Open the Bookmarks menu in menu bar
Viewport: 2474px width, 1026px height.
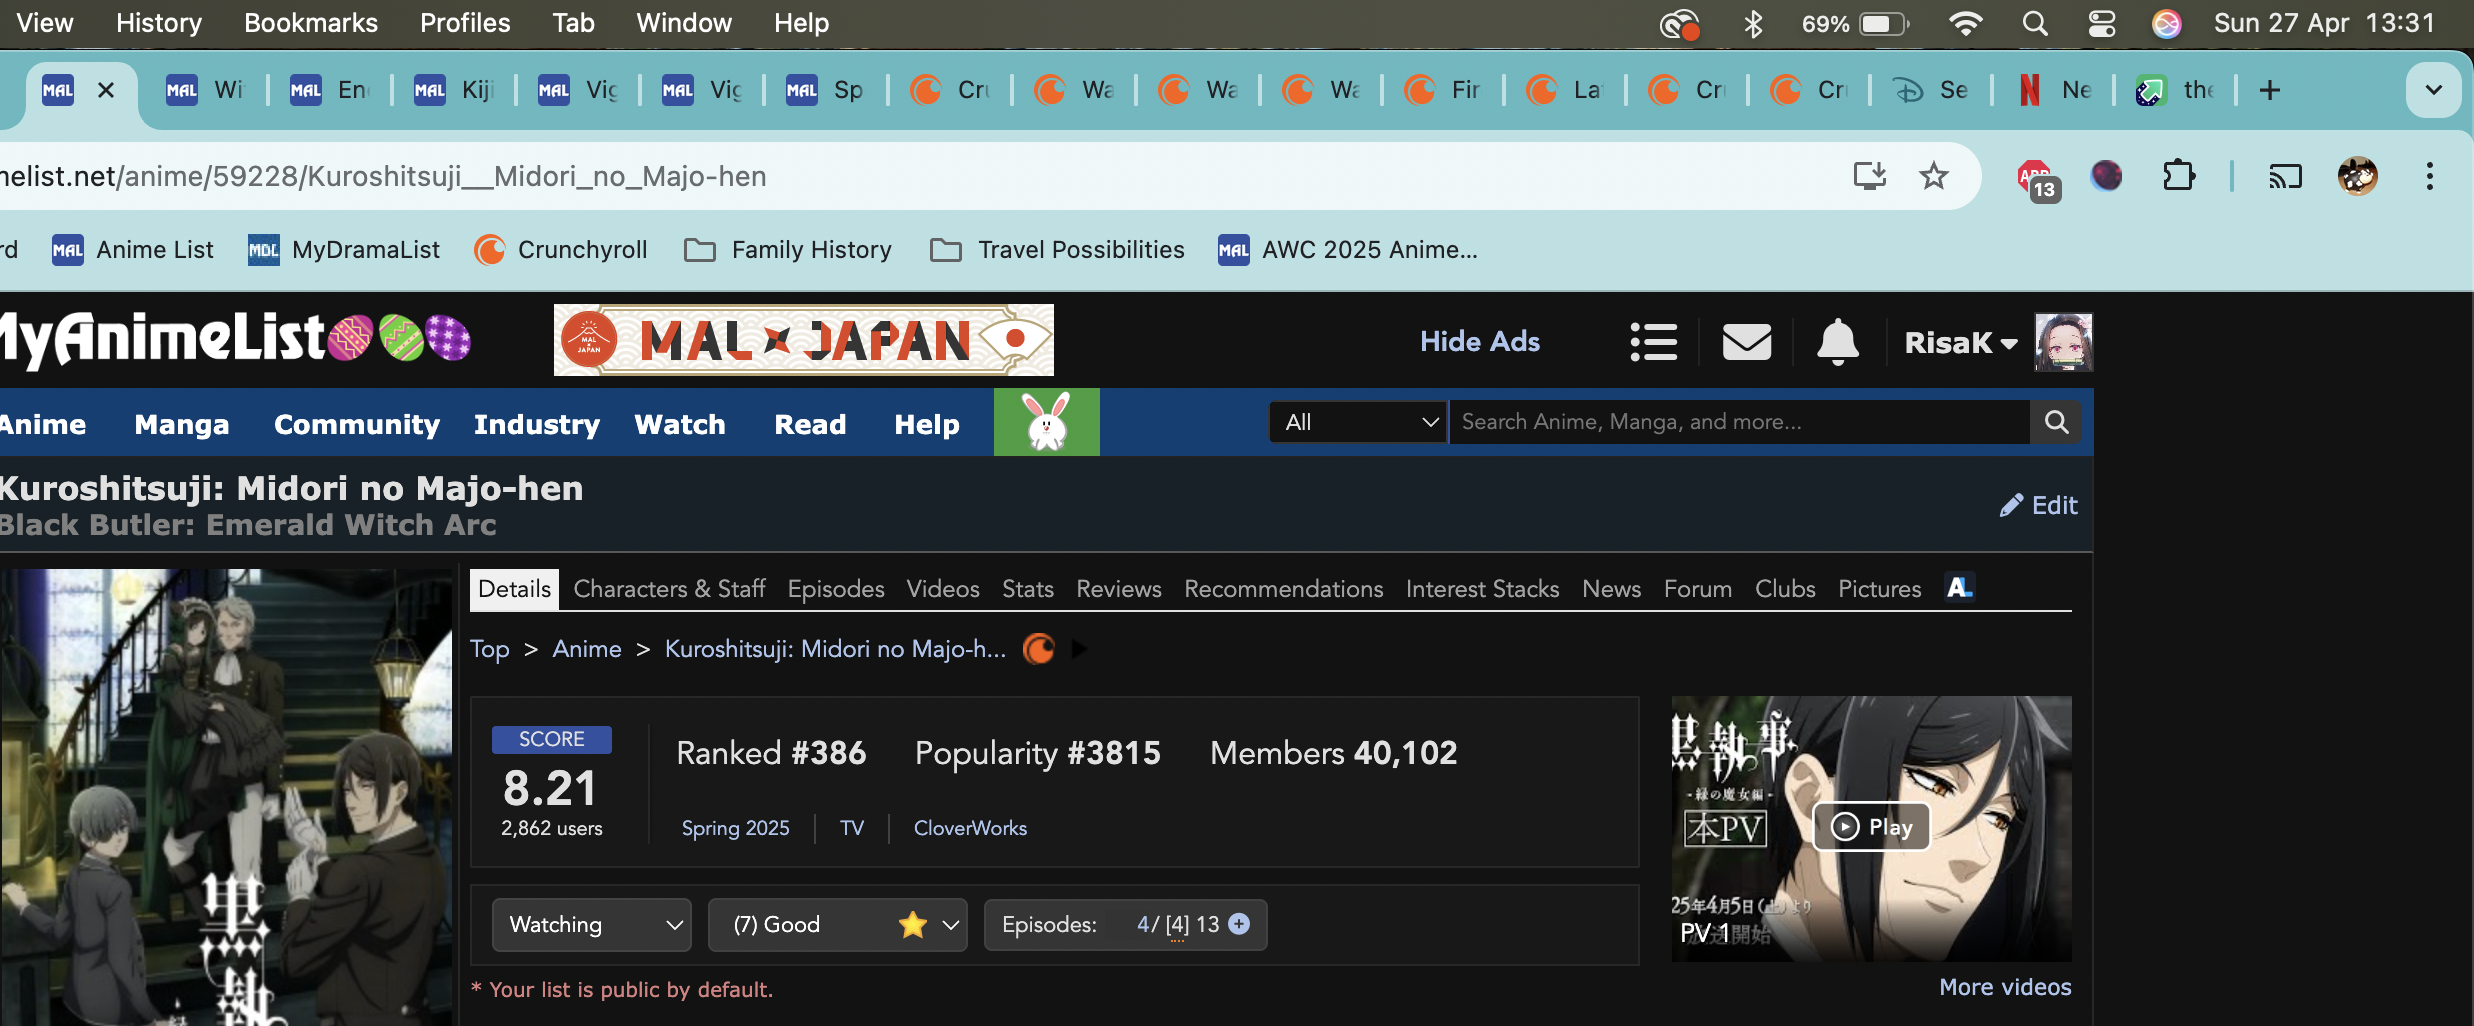pos(310,23)
